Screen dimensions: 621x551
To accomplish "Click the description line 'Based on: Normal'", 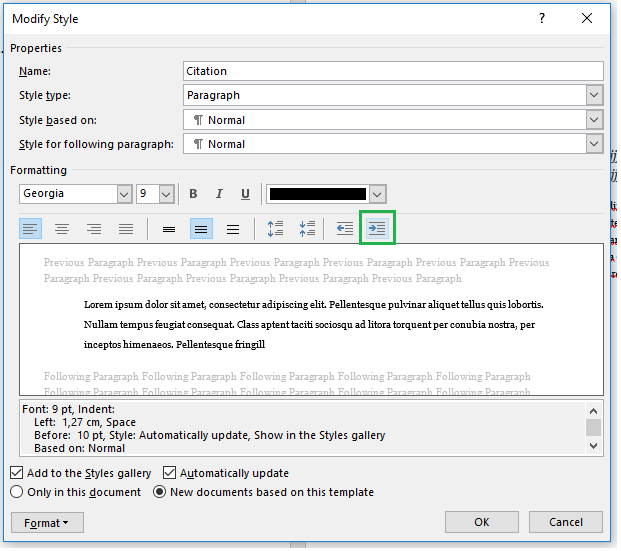I will 79,448.
